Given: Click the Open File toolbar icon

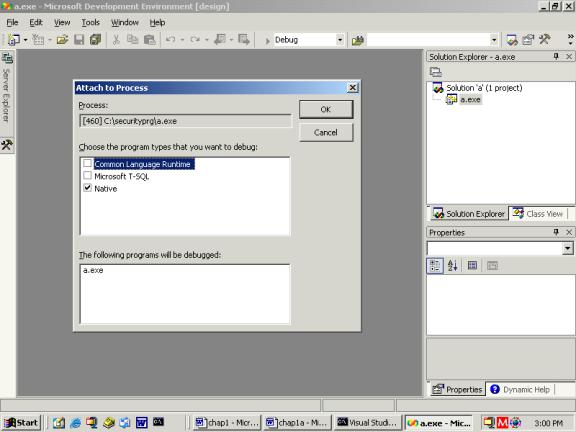Looking at the screenshot, I should [x=62, y=40].
